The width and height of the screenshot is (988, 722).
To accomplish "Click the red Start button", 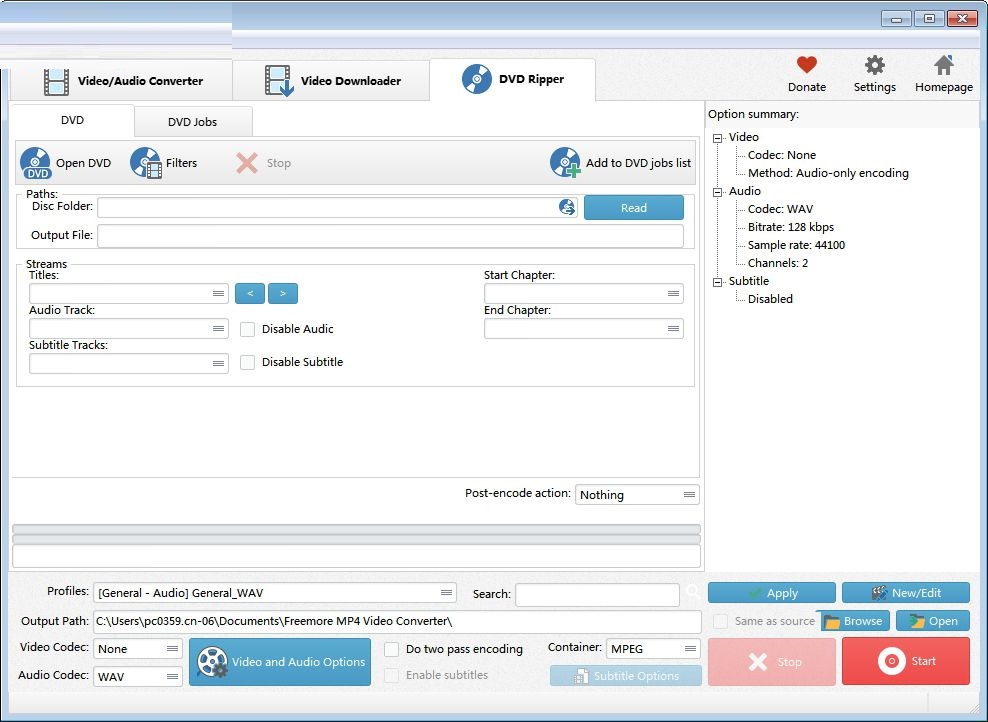I will tap(906, 661).
